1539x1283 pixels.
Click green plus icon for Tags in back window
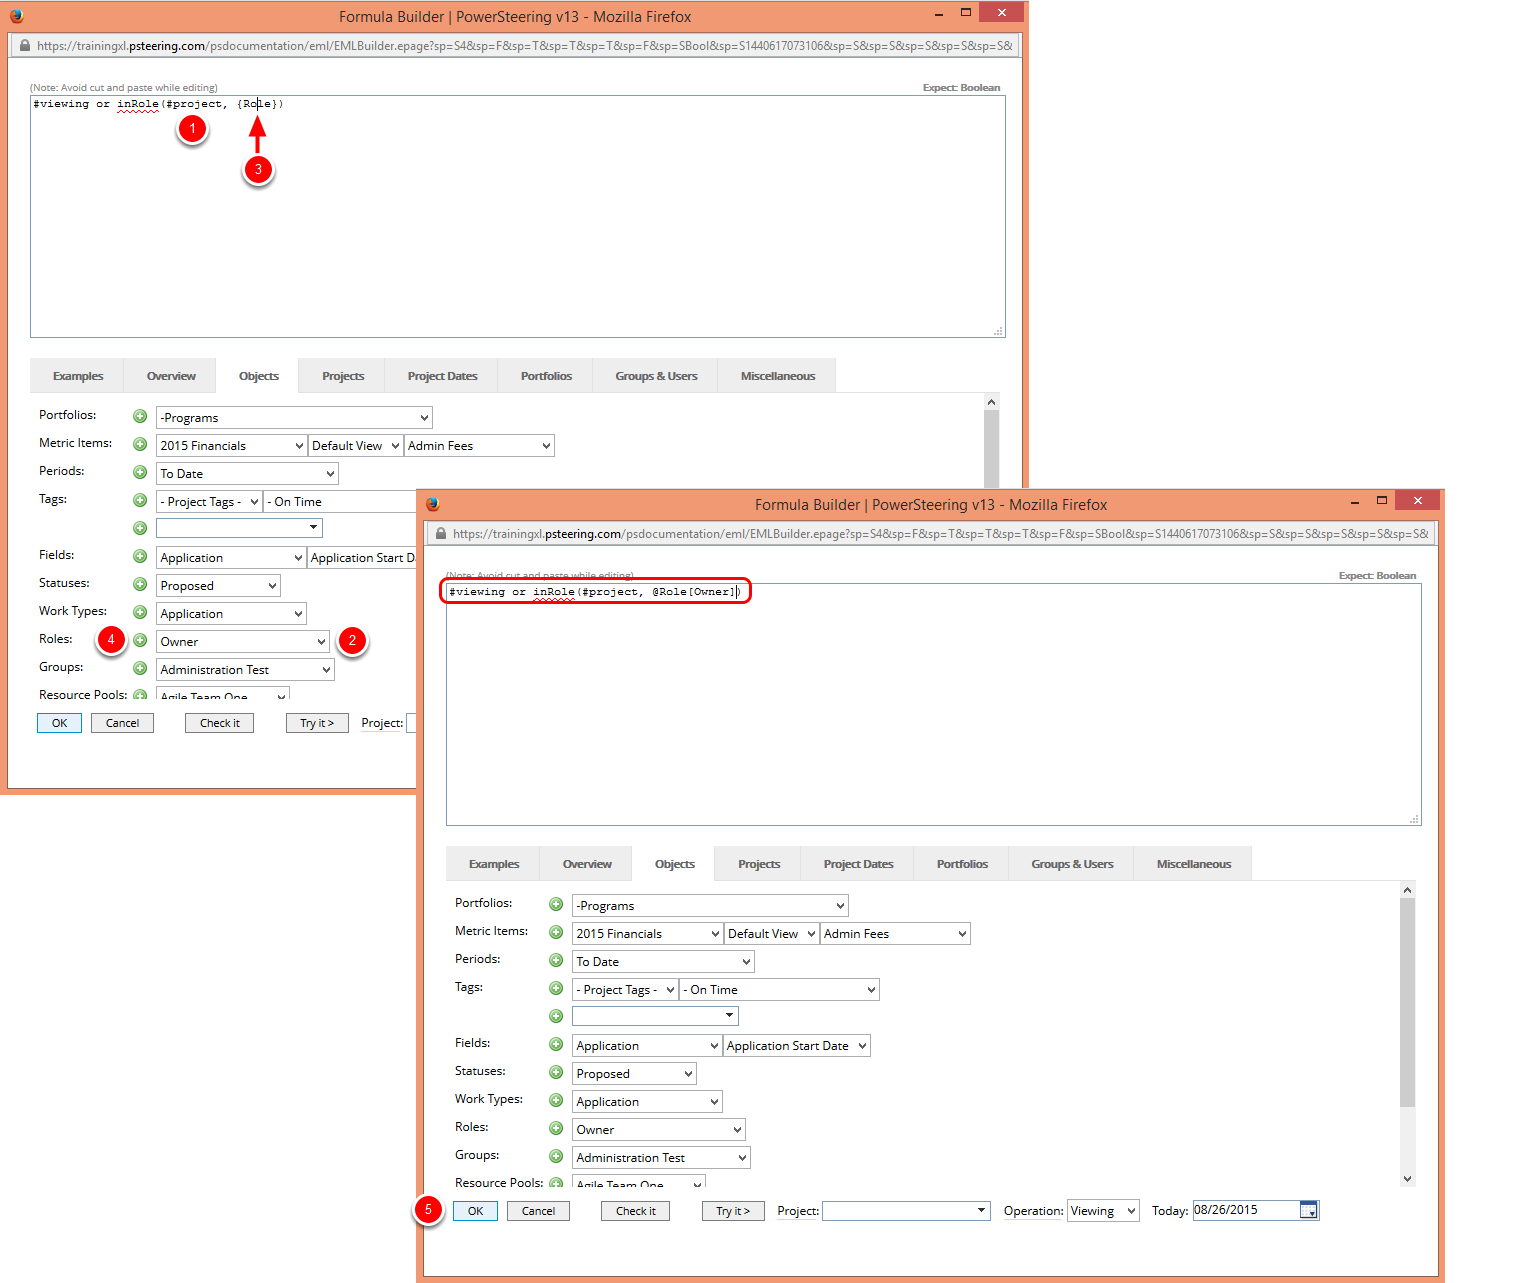(140, 500)
